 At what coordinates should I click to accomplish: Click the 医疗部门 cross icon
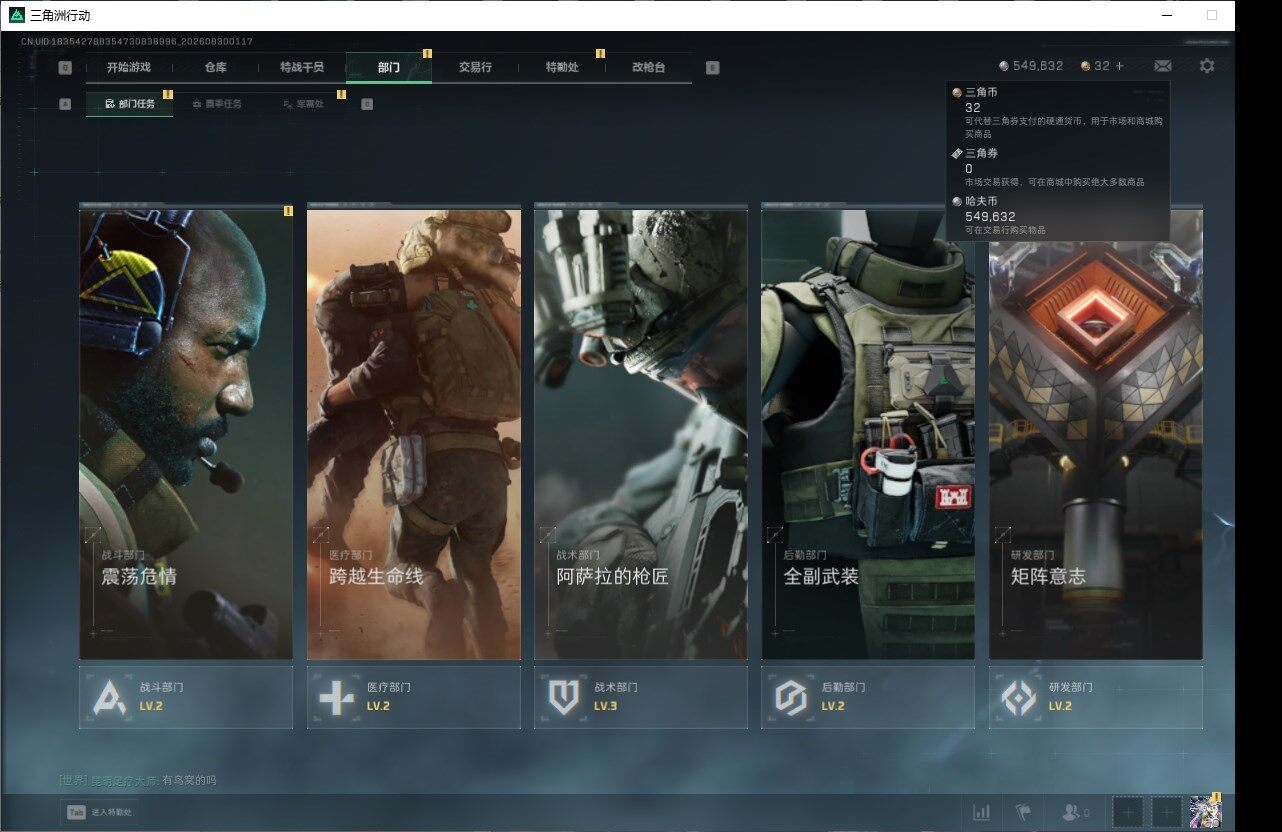click(x=336, y=697)
